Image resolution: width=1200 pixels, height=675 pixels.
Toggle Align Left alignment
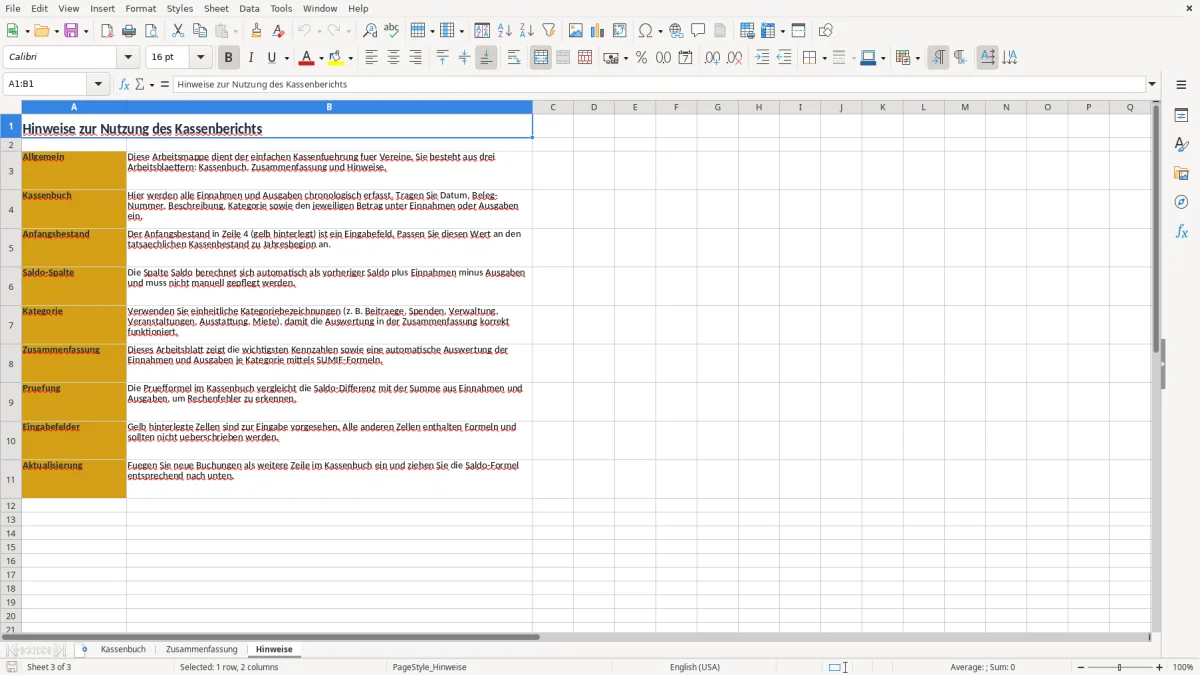371,58
